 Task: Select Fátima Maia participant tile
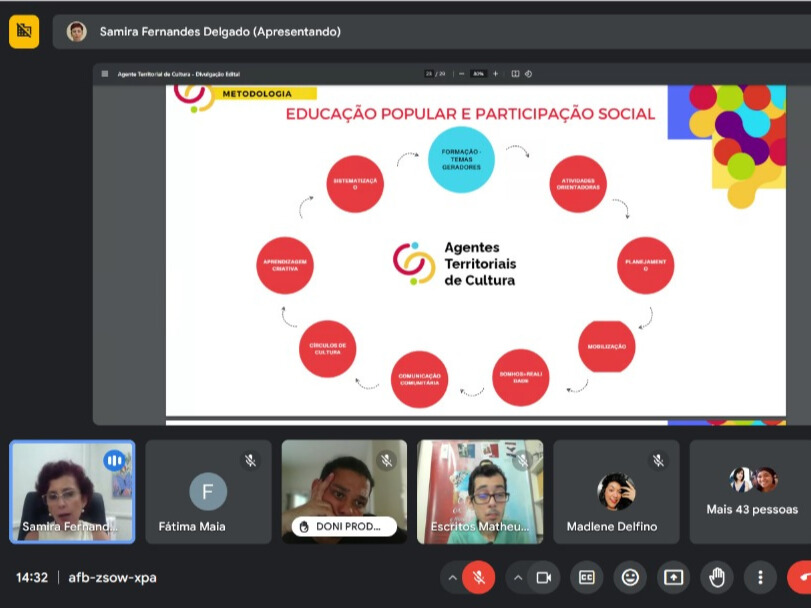pyautogui.click(x=208, y=492)
